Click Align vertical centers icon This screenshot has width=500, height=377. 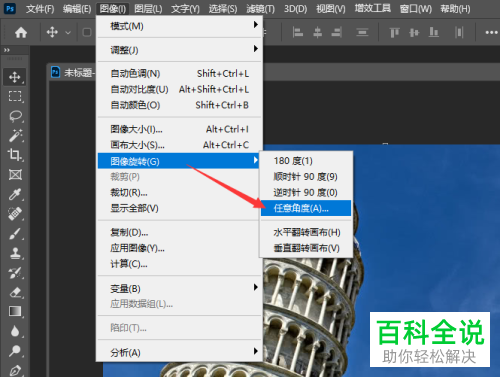tap(414, 32)
